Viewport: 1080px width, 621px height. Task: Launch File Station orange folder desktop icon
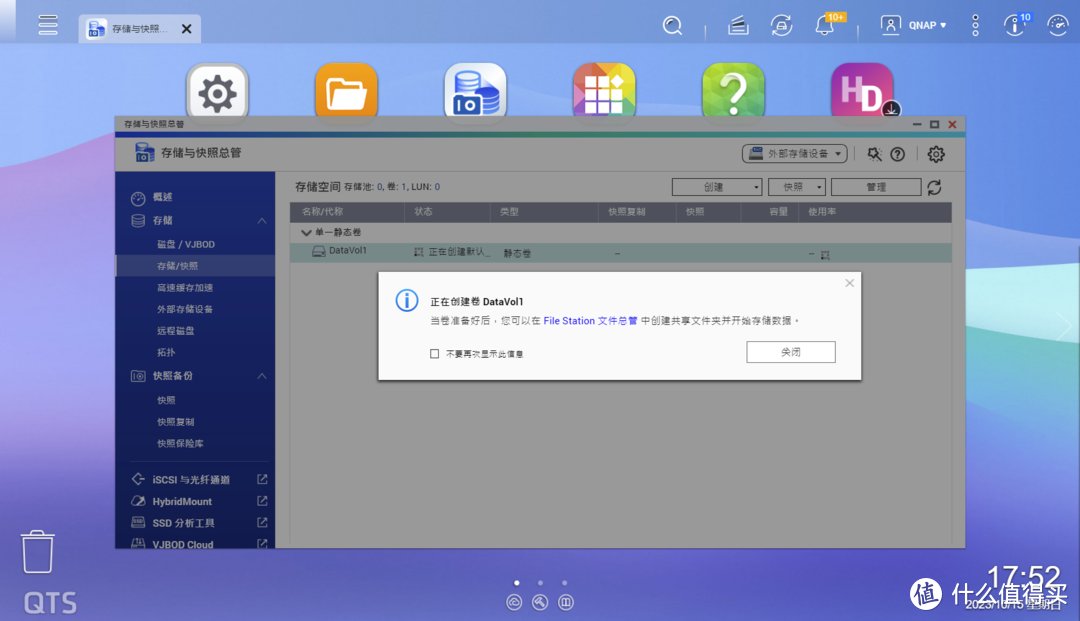pos(346,92)
